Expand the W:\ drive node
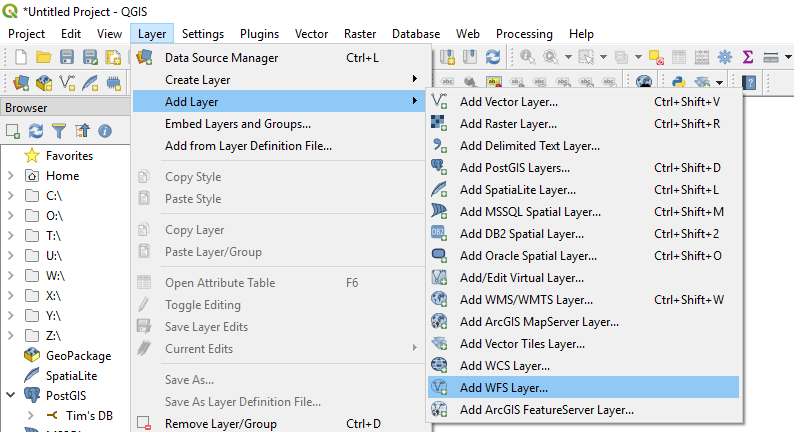Image resolution: width=794 pixels, height=432 pixels. click(11, 276)
